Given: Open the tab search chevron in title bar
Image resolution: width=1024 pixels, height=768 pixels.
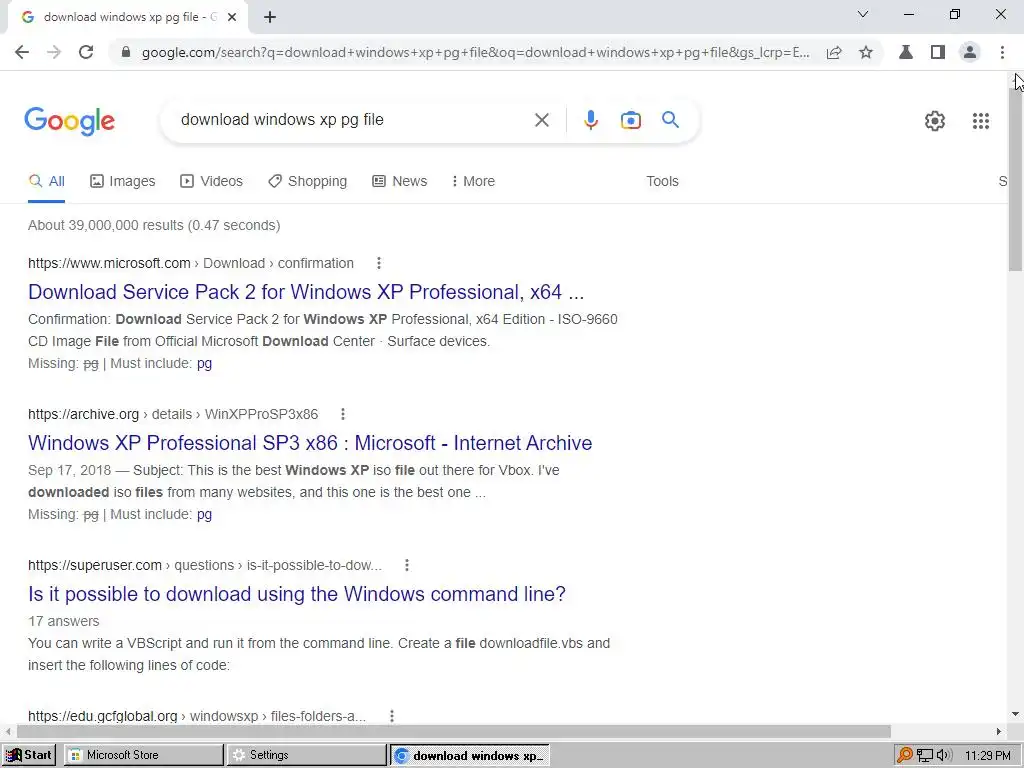Looking at the screenshot, I should coord(863,14).
